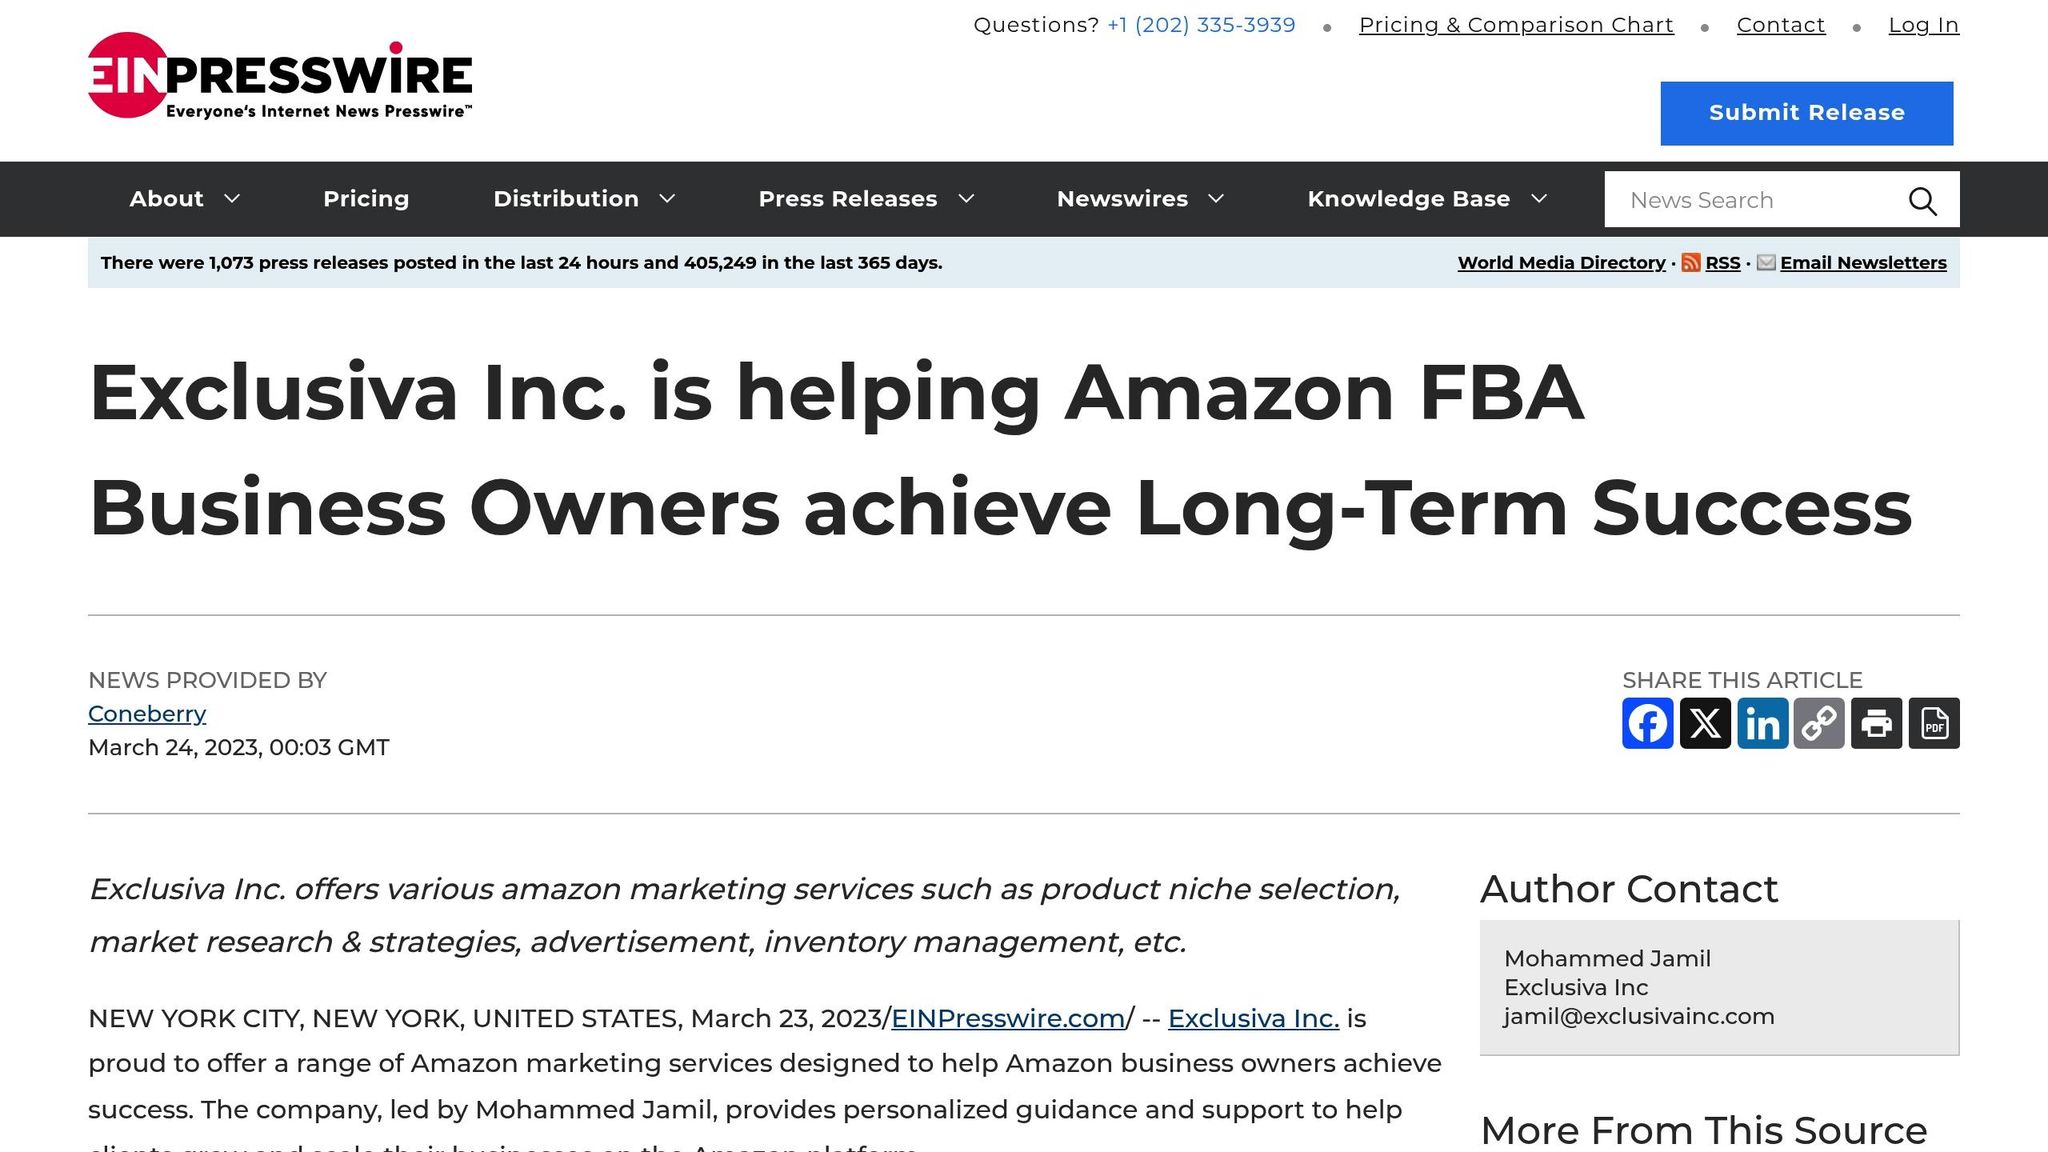
Task: Focus the News Search input field
Action: tap(1760, 200)
